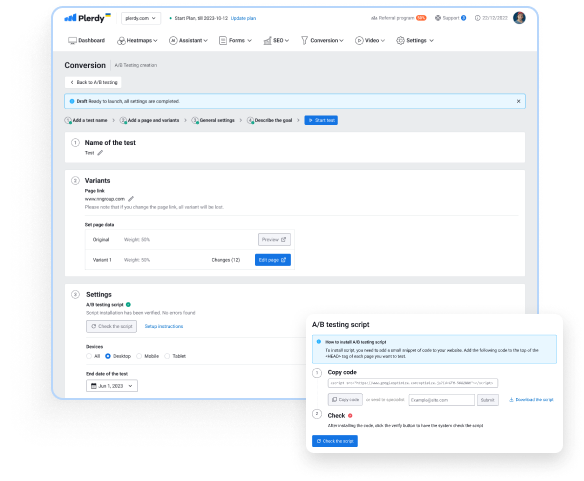Open the Setup instructions link
The width and height of the screenshot is (584, 481).
coord(164,326)
